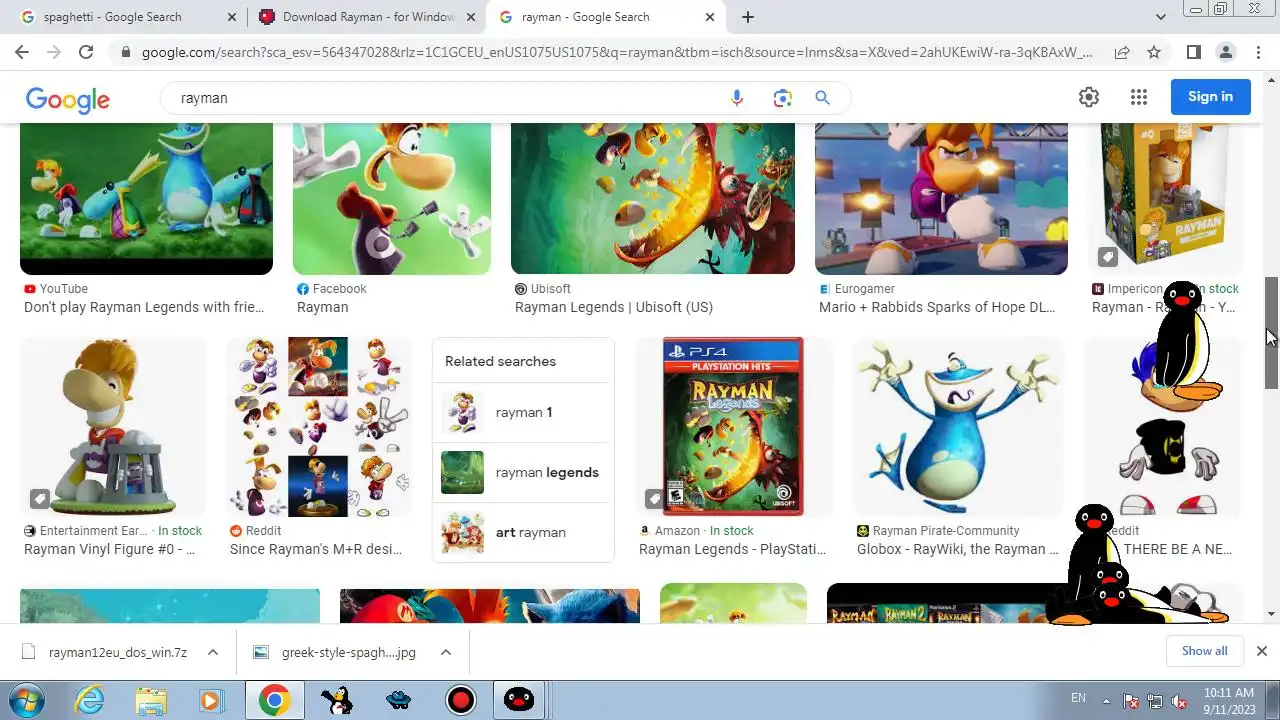Screen dimensions: 1280x720
Task: Click the browser forward arrow
Action: (54, 52)
